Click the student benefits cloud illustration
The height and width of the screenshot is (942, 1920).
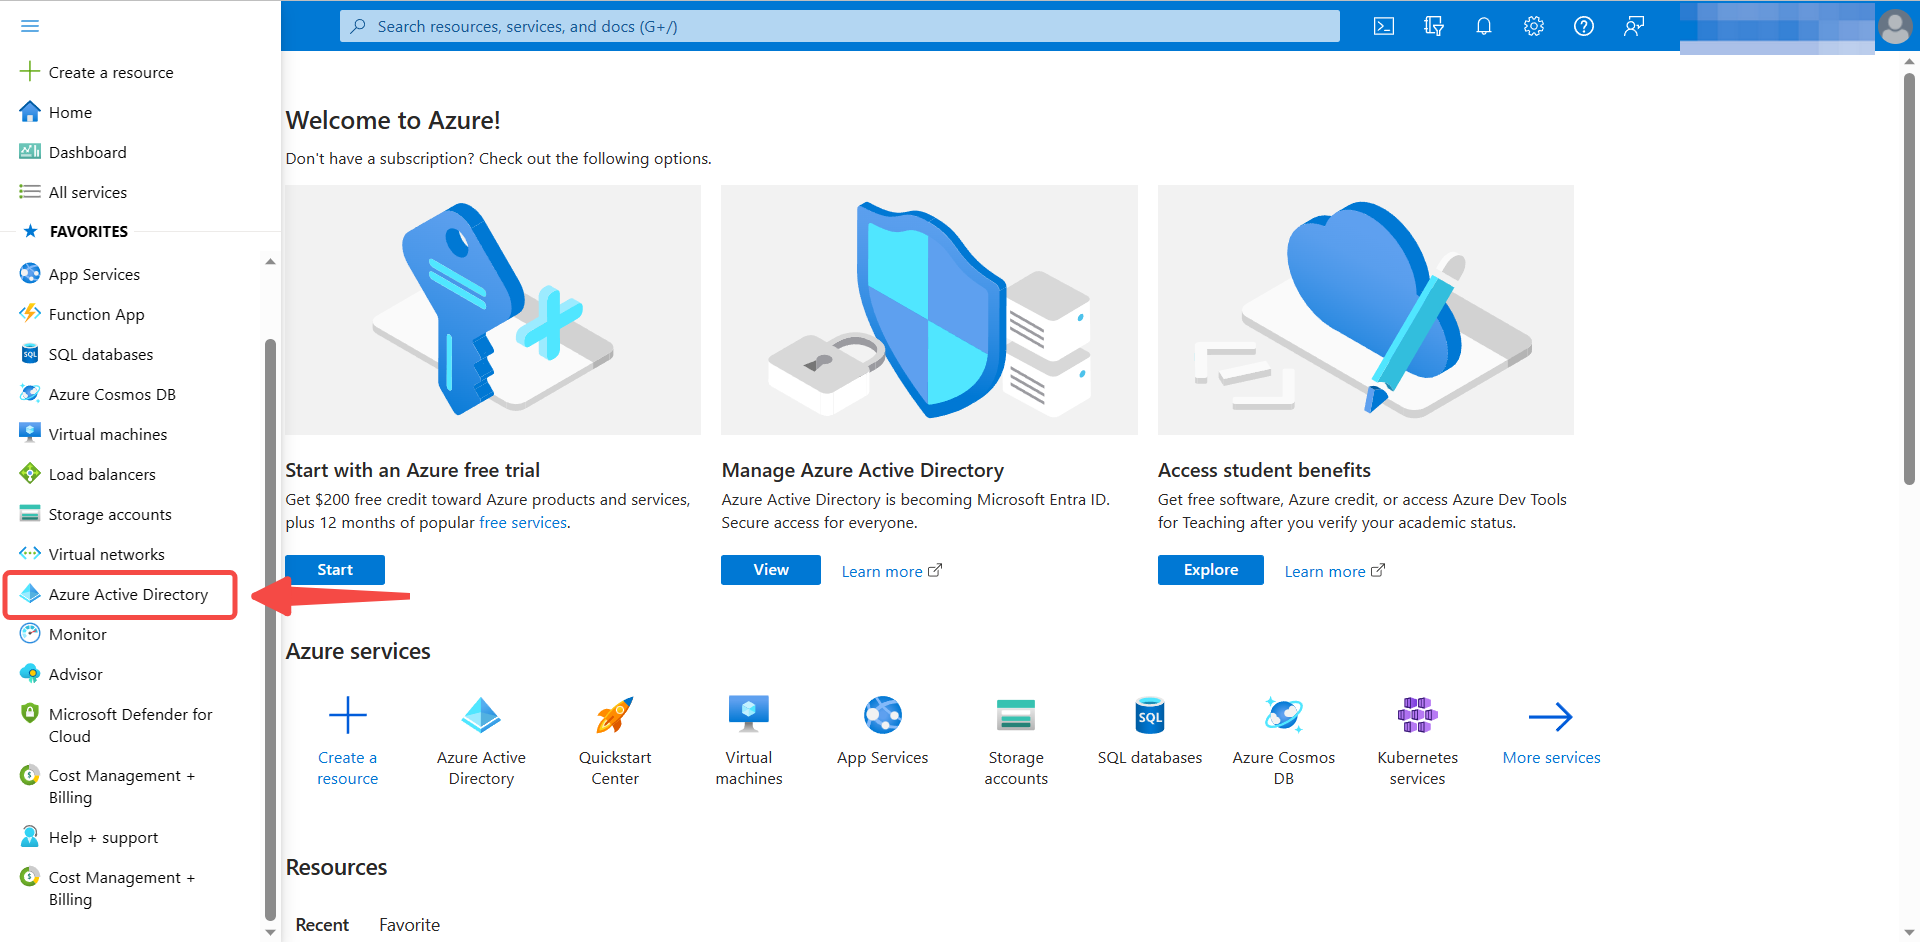coord(1366,310)
